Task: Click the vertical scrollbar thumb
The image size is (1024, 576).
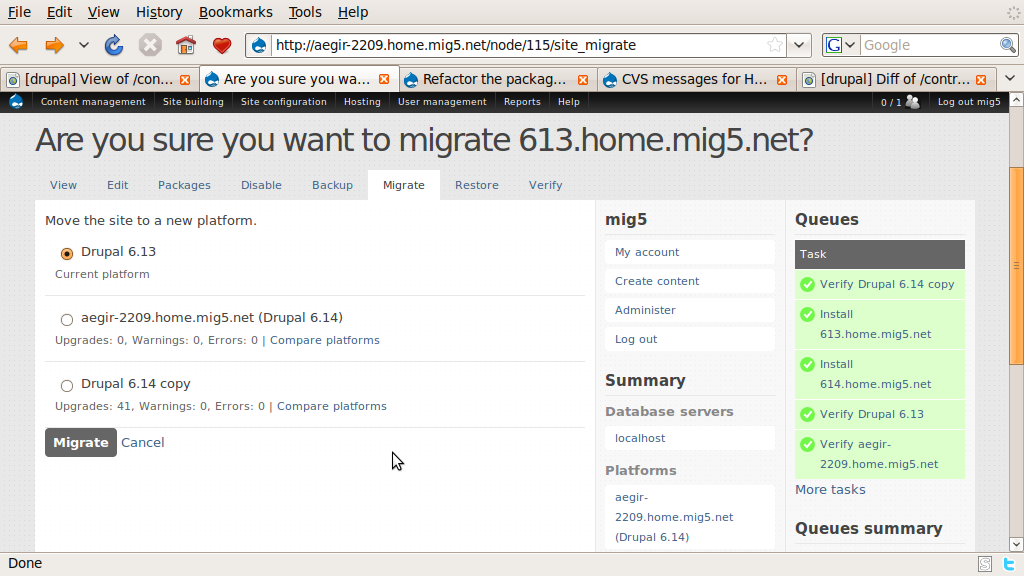Action: click(1016, 266)
